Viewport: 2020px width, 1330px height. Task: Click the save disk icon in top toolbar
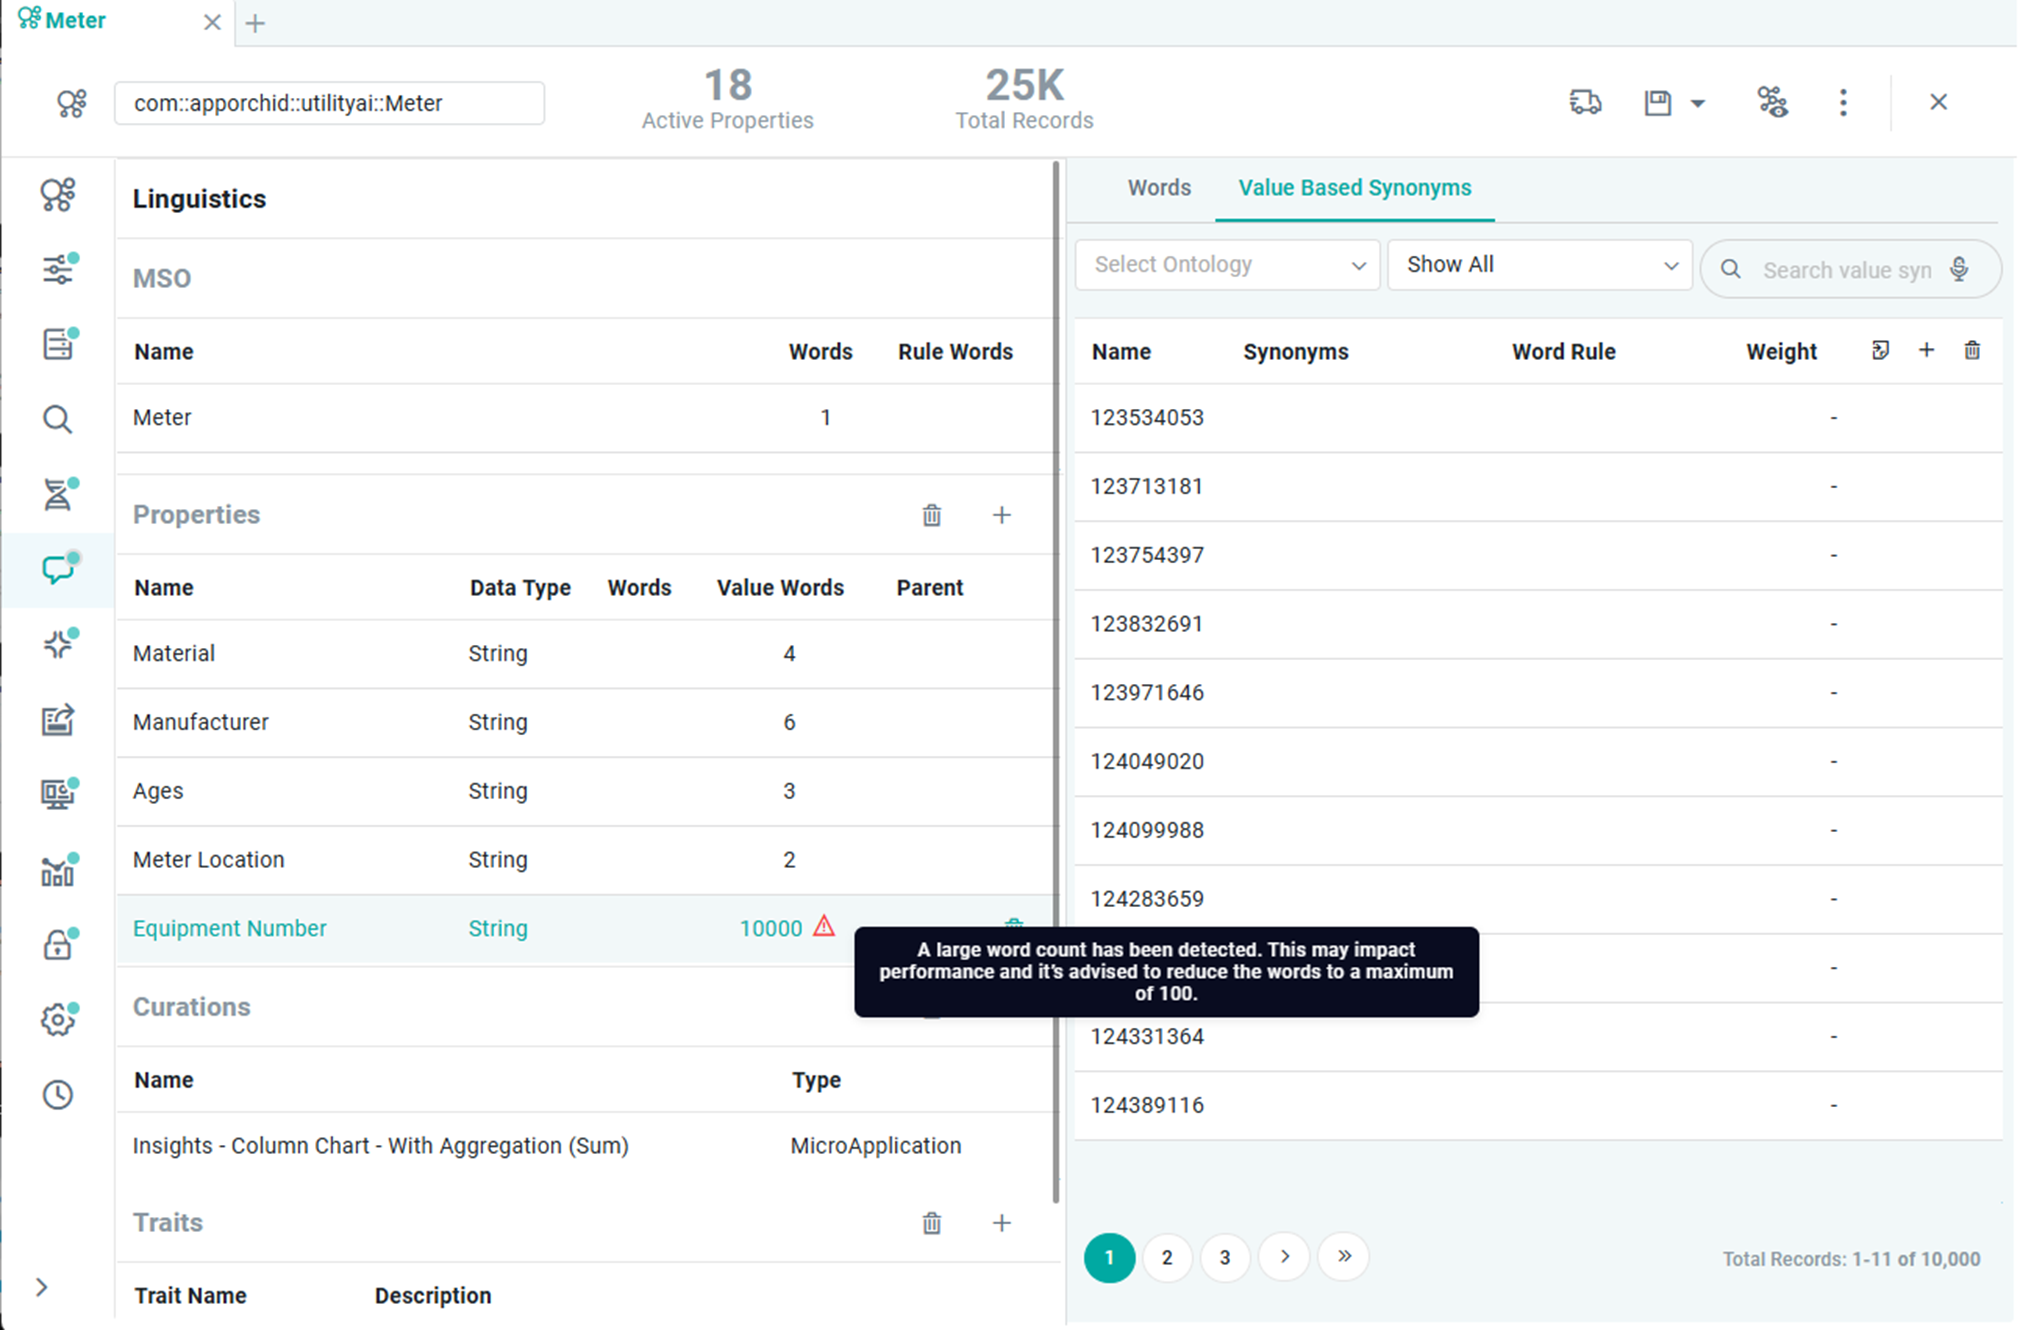(x=1657, y=103)
